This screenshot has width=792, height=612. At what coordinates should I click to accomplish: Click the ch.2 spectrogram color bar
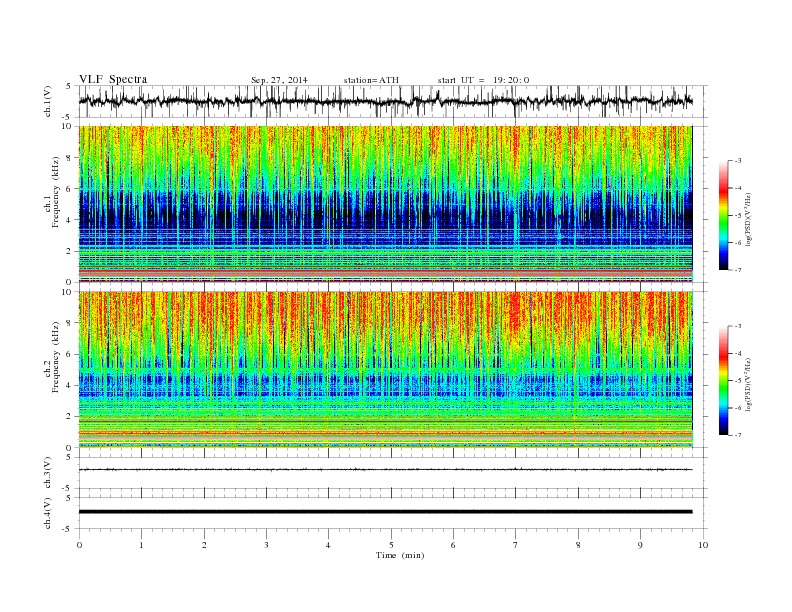[x=724, y=381]
